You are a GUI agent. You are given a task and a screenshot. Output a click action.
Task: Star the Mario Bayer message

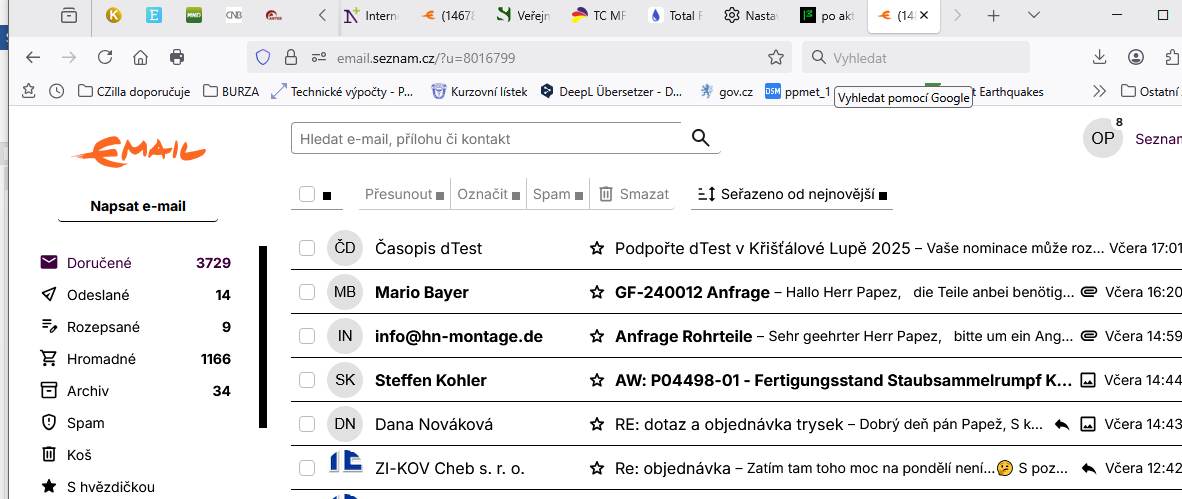click(x=597, y=292)
